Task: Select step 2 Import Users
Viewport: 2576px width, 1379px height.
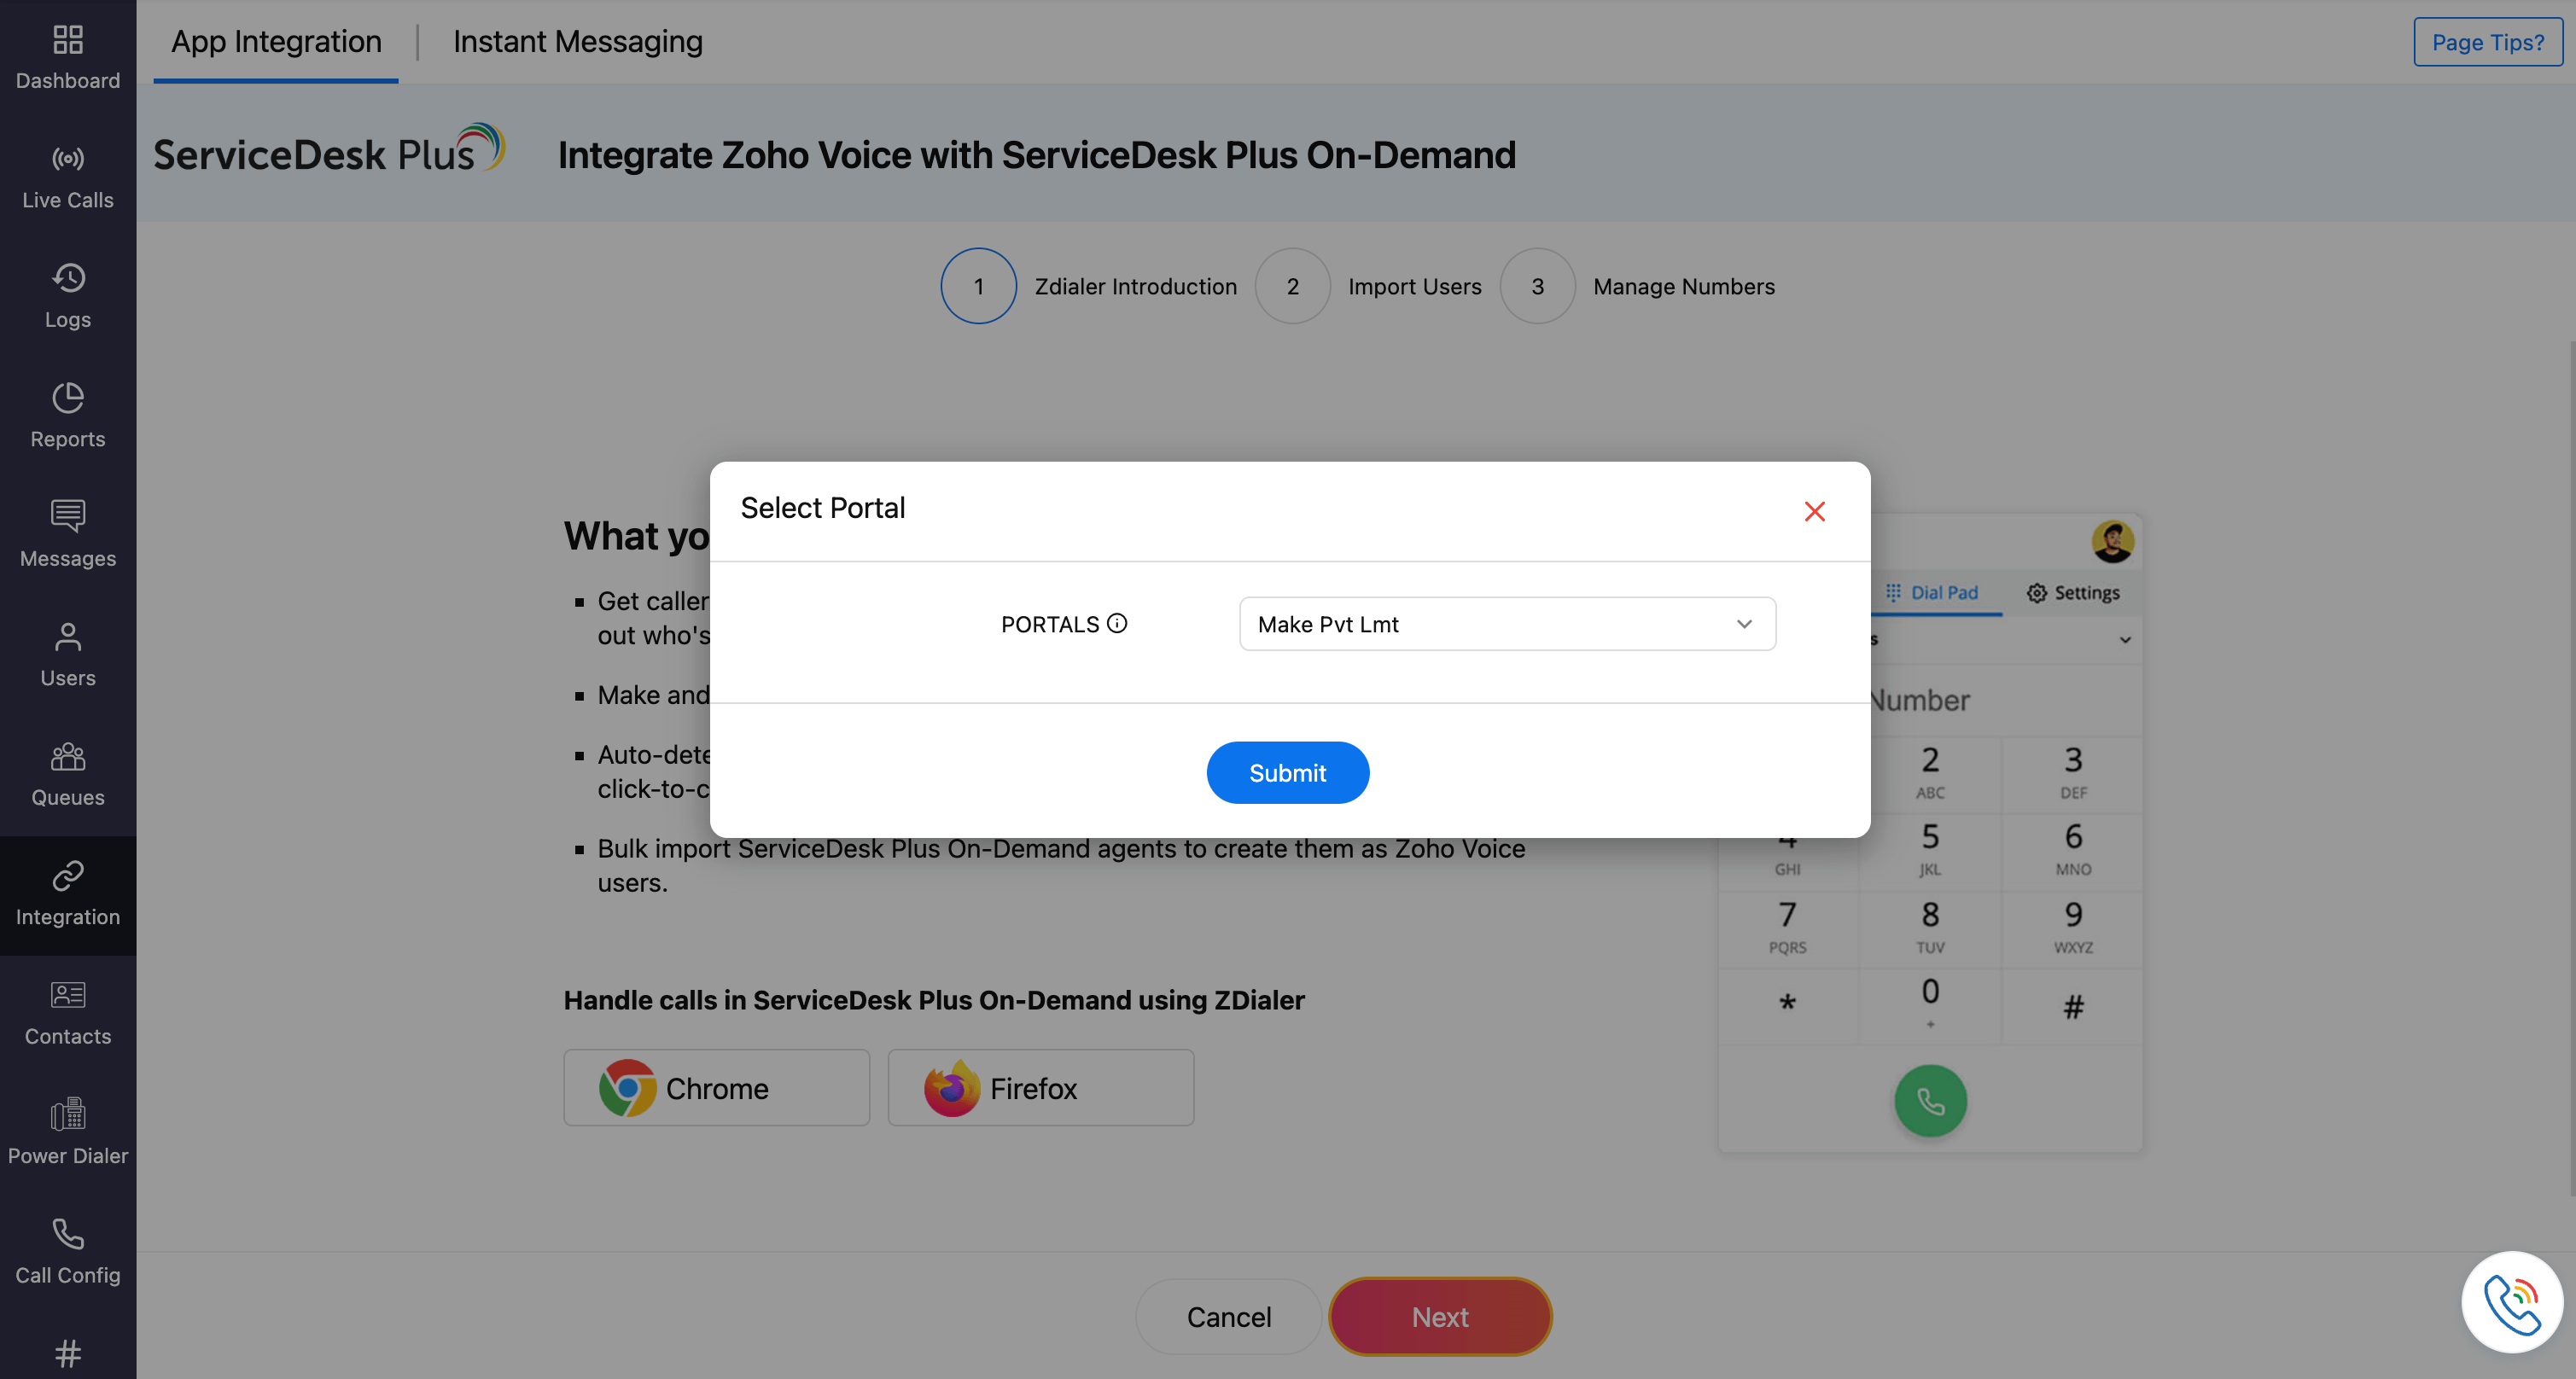Action: (1292, 286)
